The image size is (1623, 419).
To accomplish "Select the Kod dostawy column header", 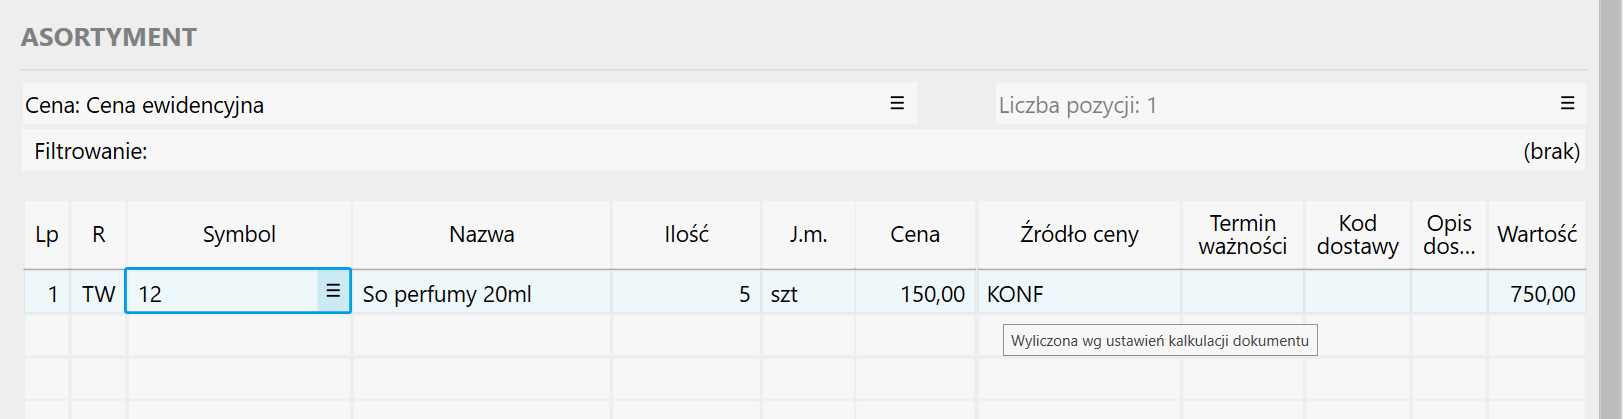I will [x=1357, y=235].
